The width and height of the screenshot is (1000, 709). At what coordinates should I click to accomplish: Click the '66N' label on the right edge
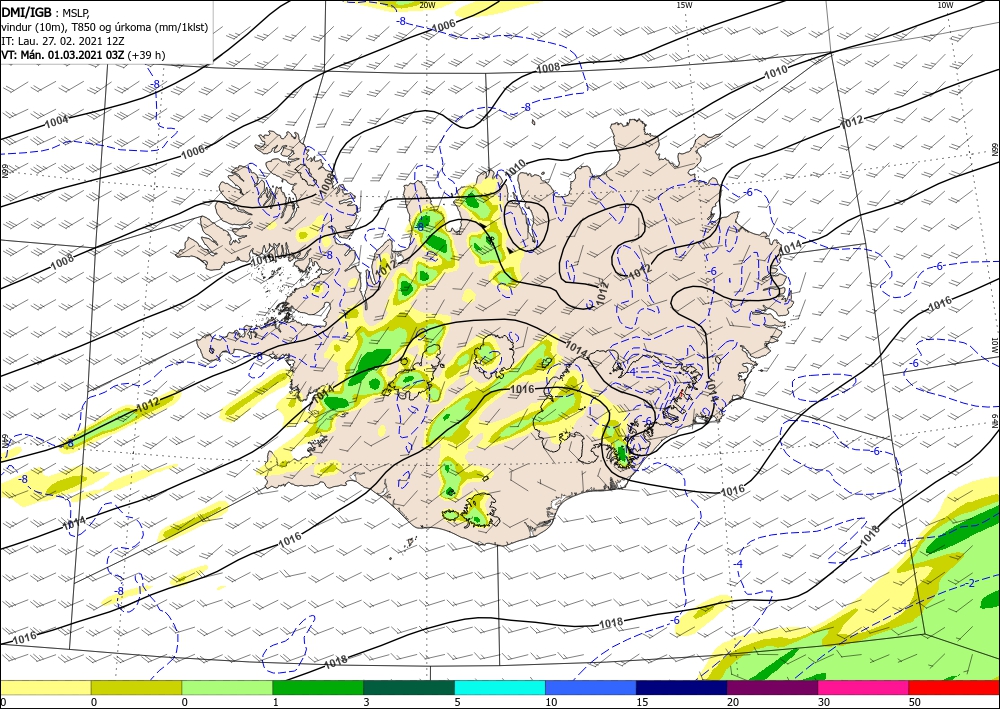994,149
